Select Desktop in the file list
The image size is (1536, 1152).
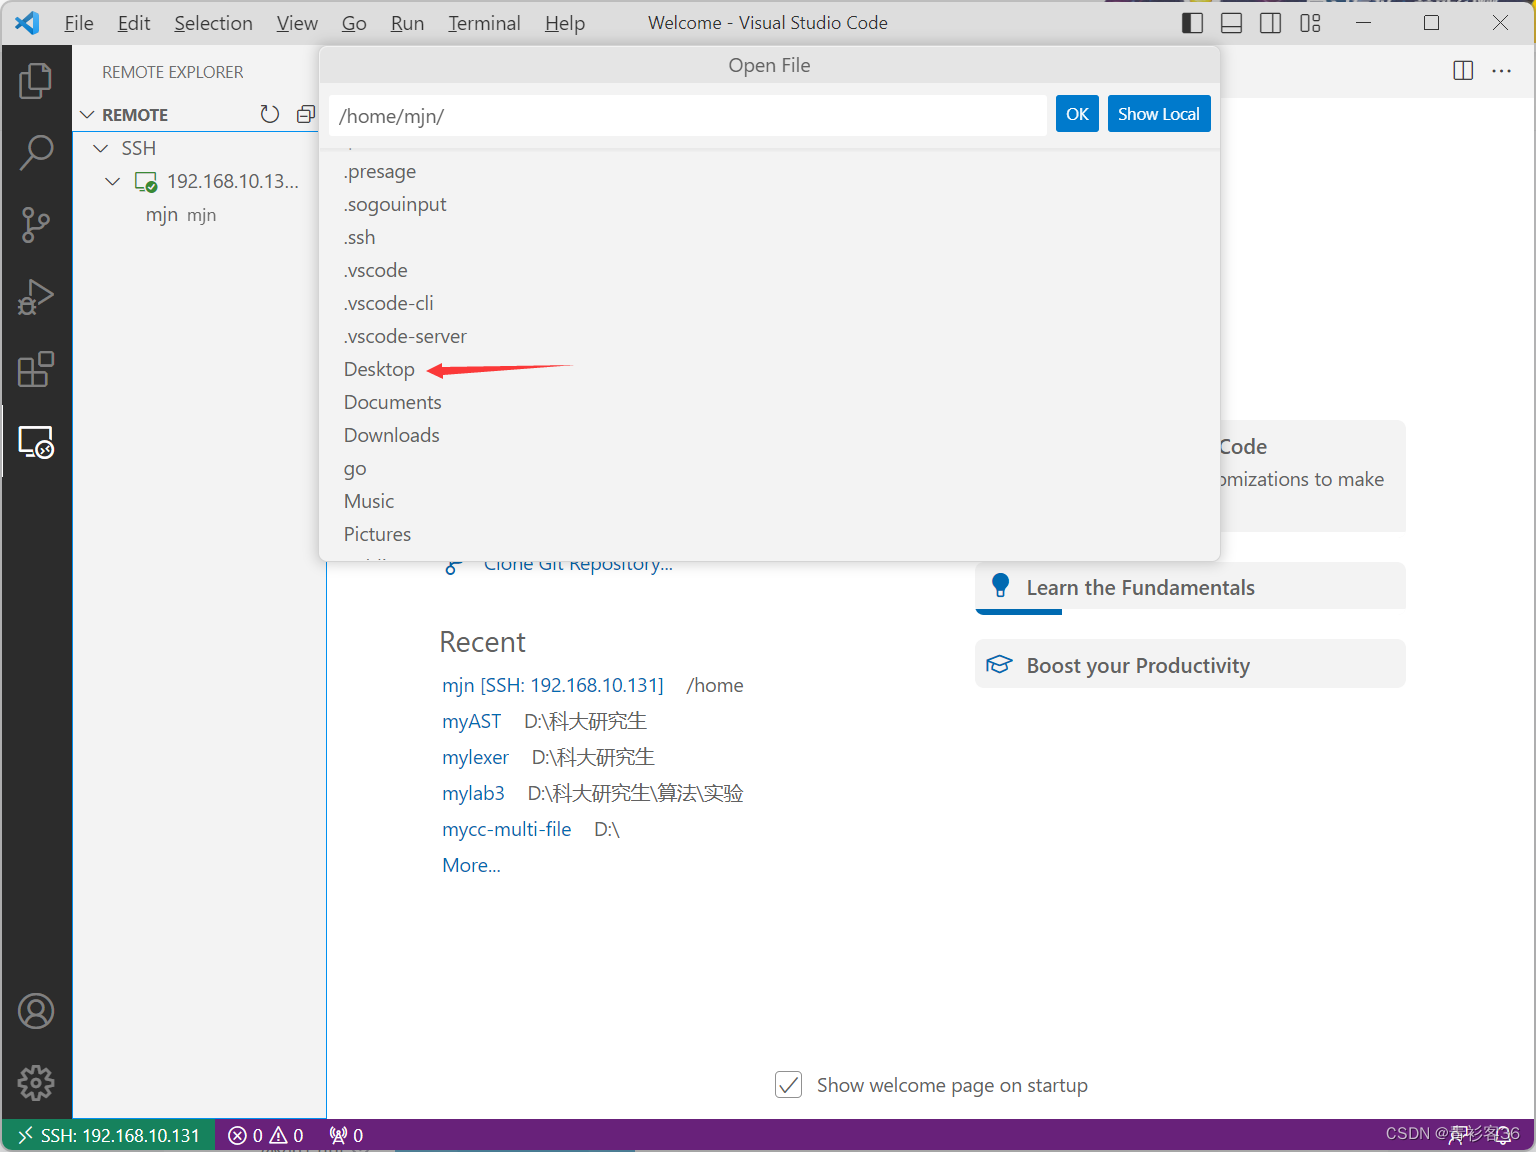pos(769,369)
